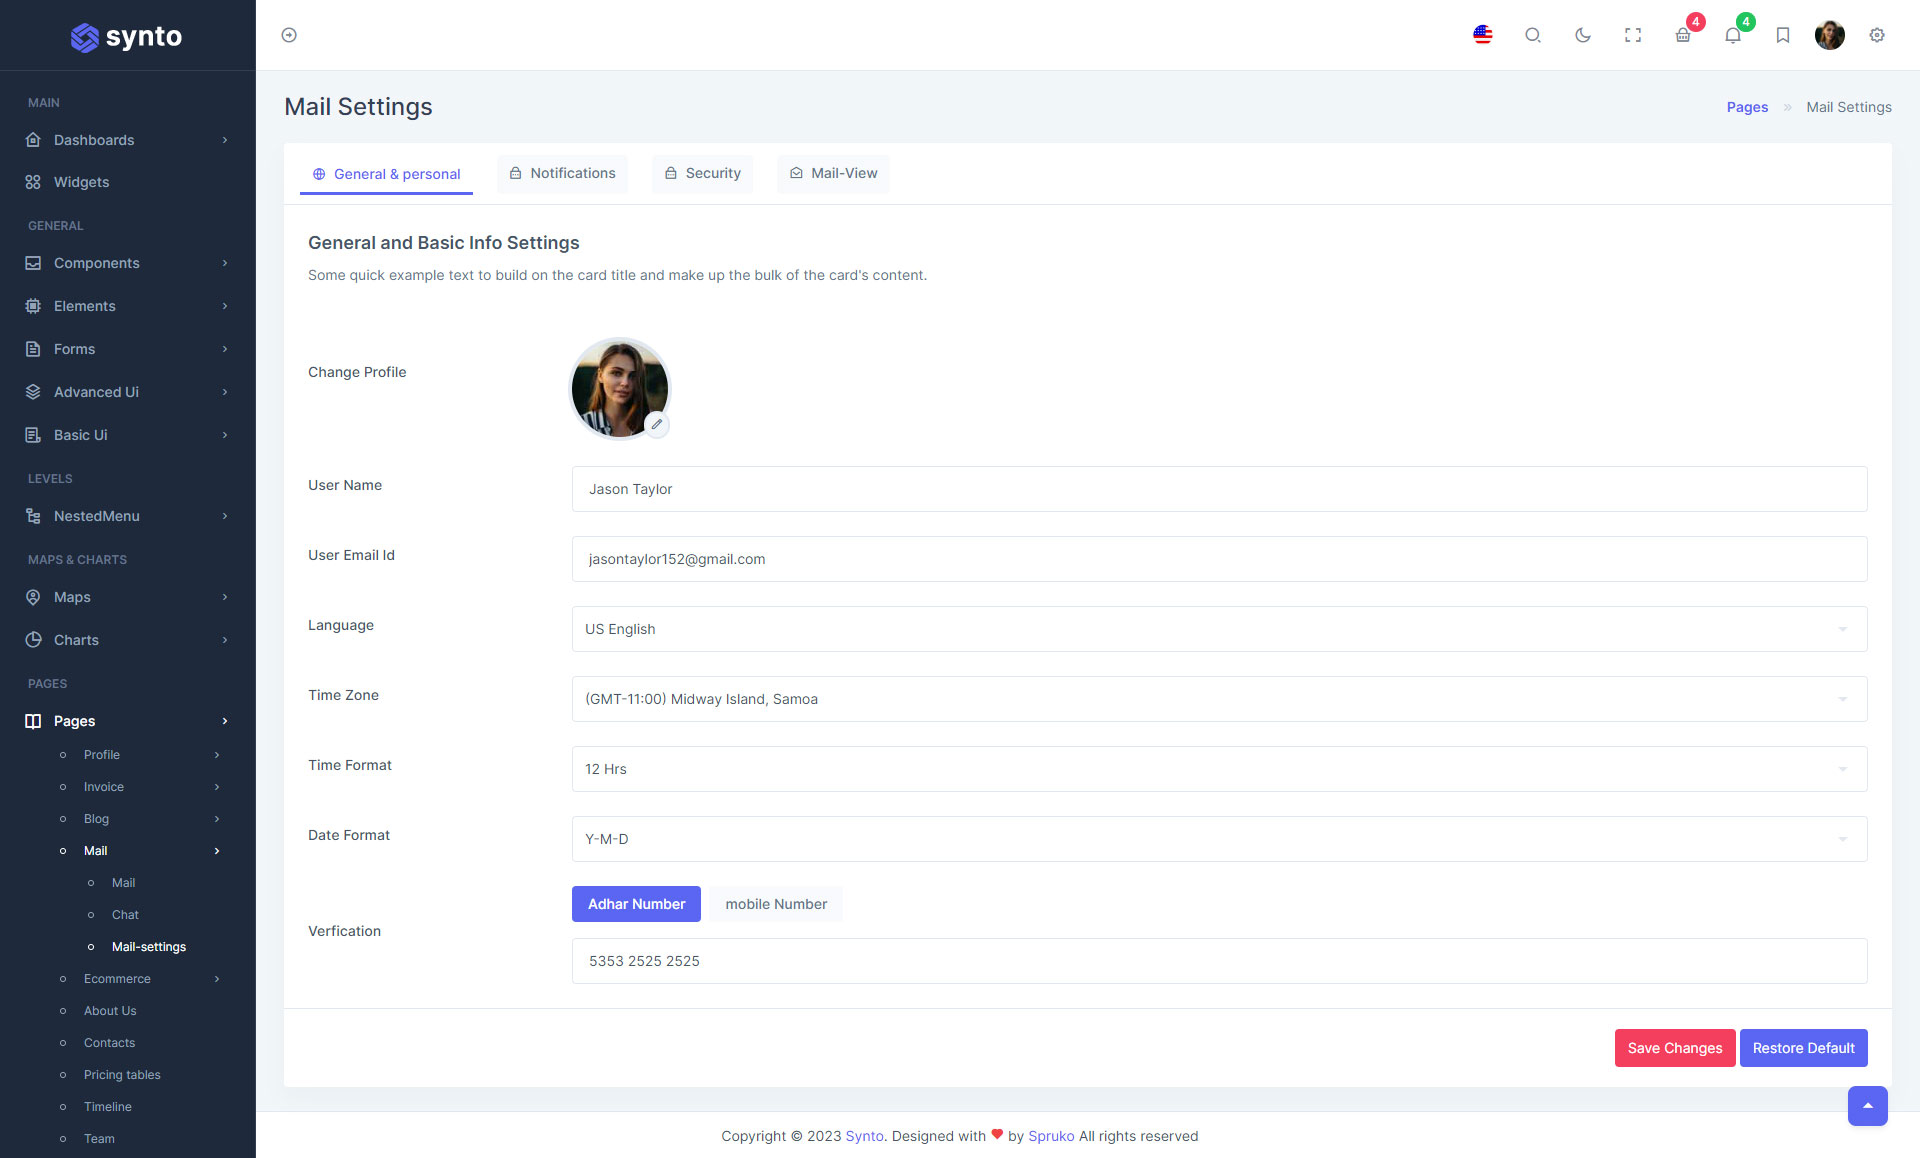The width and height of the screenshot is (1920, 1158).
Task: Open notifications bell icon
Action: [x=1733, y=35]
